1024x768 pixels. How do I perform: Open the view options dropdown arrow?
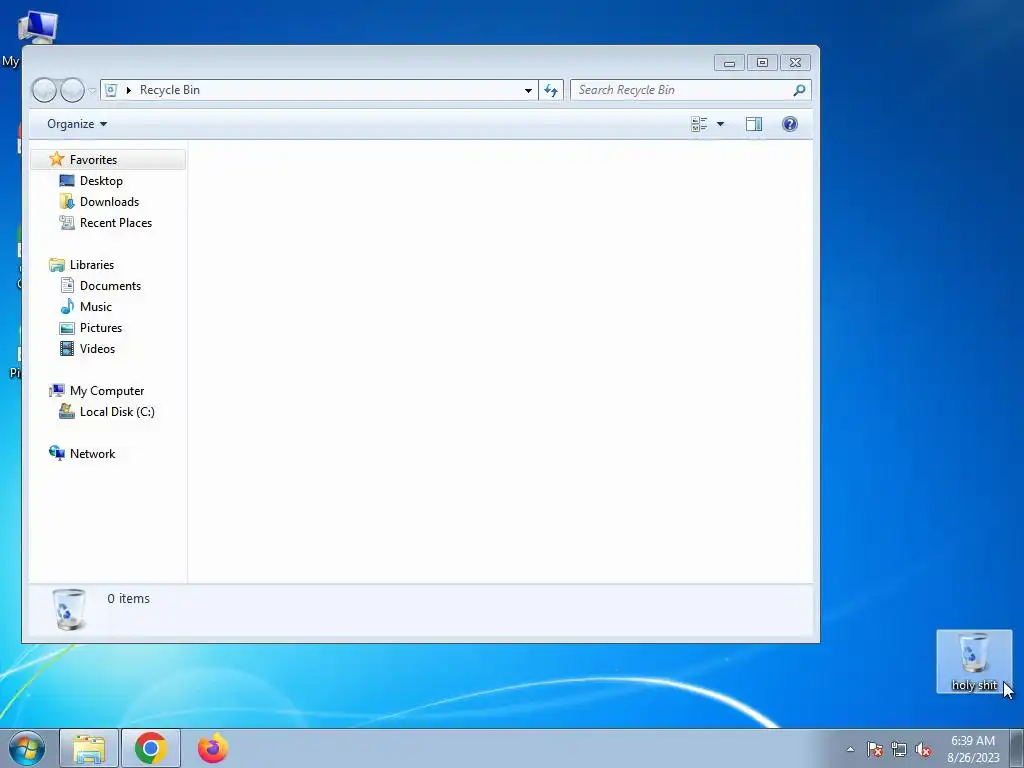(x=720, y=124)
